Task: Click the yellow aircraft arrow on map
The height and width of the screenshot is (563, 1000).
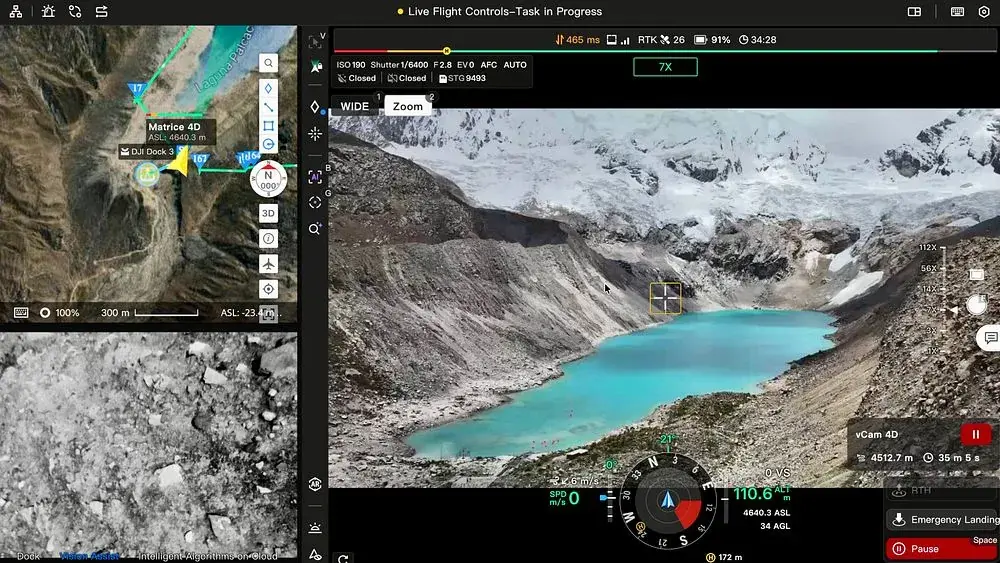Action: [x=177, y=163]
